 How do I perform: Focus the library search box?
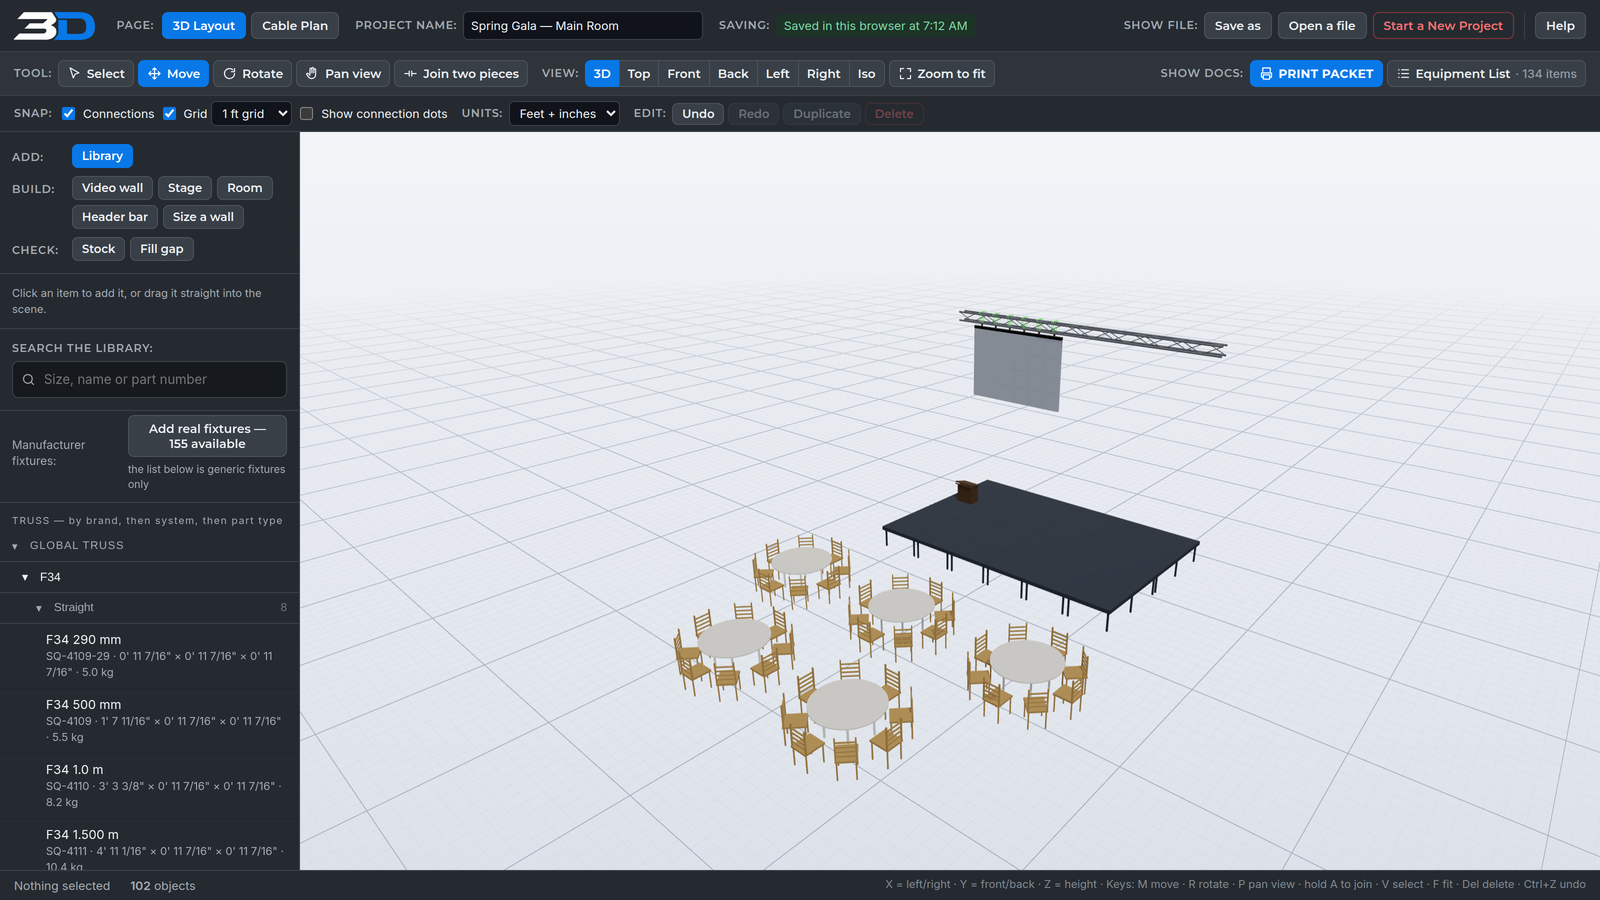tap(149, 380)
